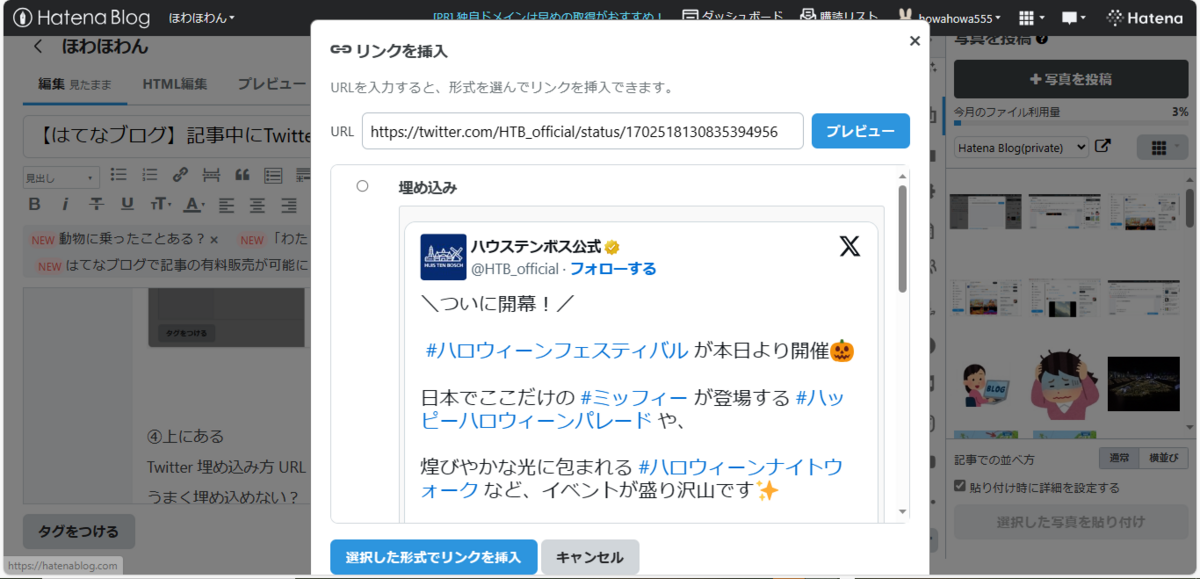
Task: Choose 通常 photo arrangement
Action: click(1119, 459)
